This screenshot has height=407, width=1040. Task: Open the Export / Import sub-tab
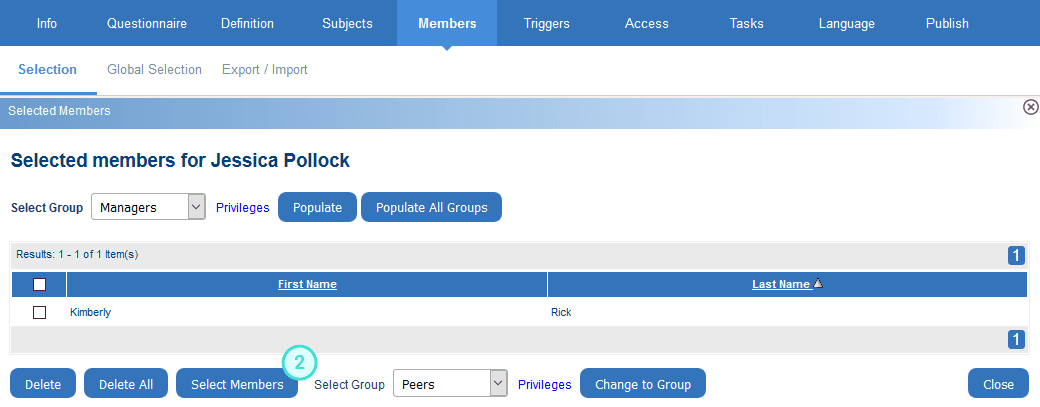(265, 70)
